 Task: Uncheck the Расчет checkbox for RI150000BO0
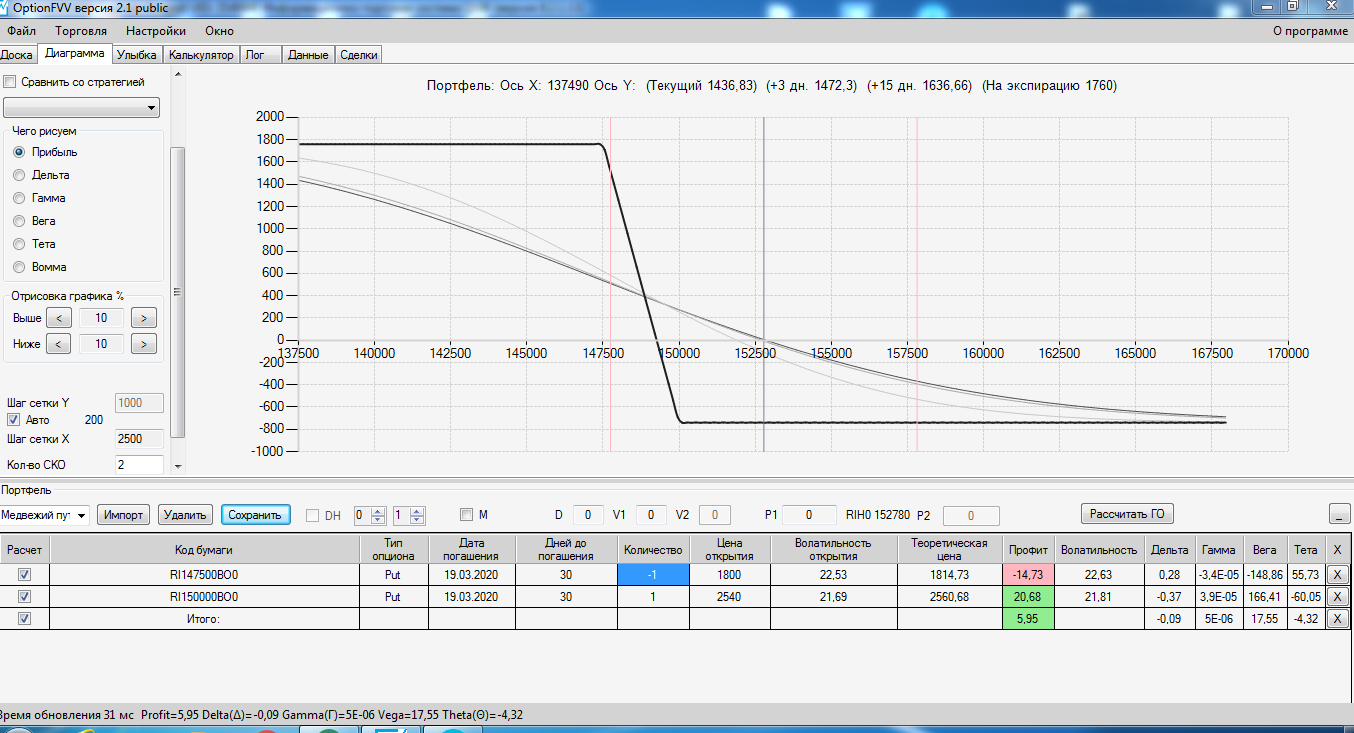pos(25,597)
